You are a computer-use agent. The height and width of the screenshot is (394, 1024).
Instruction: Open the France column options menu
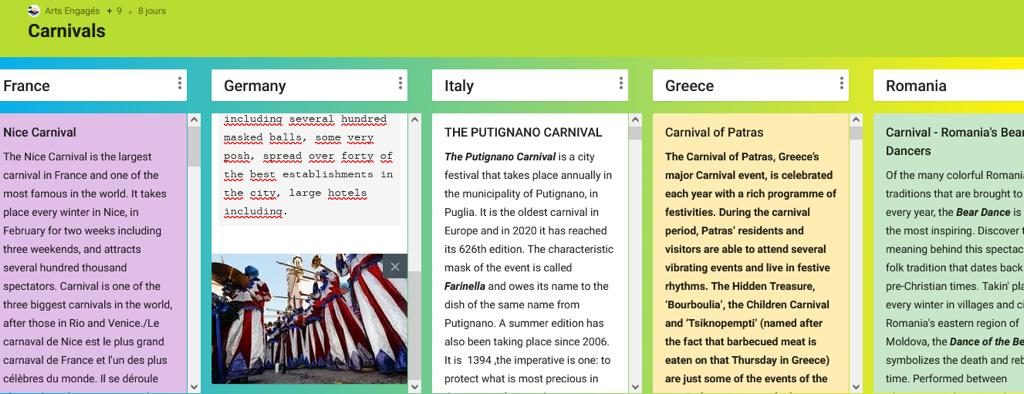[x=180, y=83]
